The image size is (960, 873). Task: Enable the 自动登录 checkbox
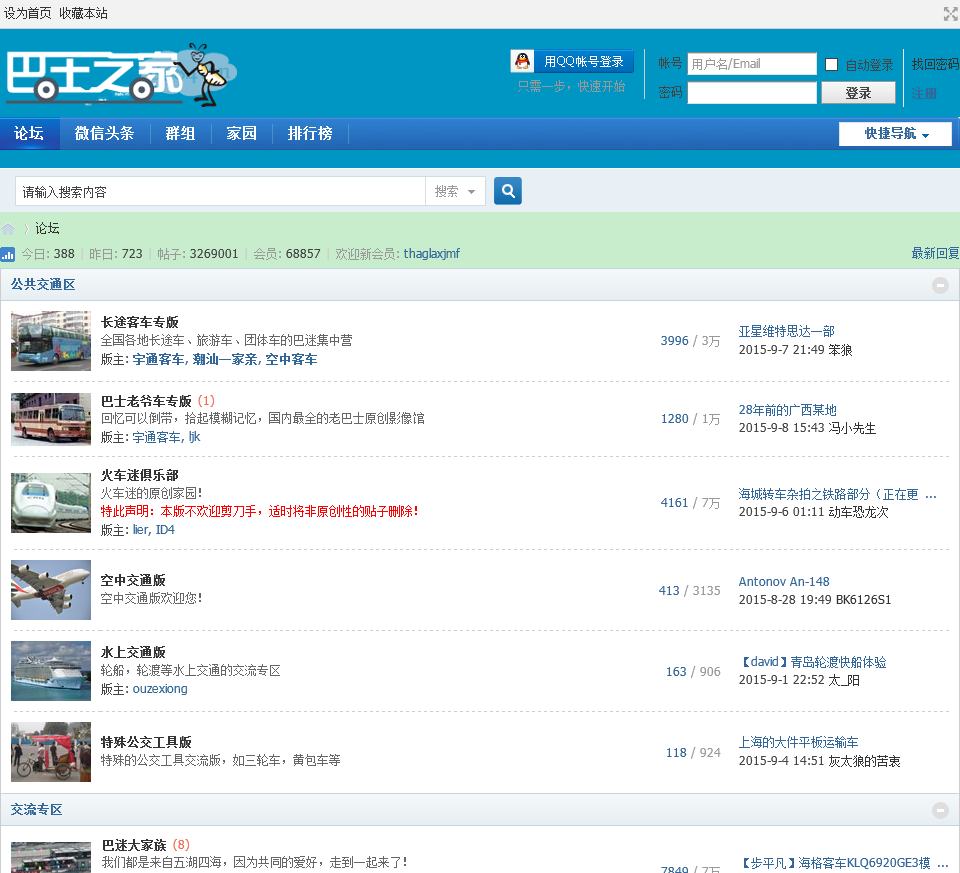[831, 65]
